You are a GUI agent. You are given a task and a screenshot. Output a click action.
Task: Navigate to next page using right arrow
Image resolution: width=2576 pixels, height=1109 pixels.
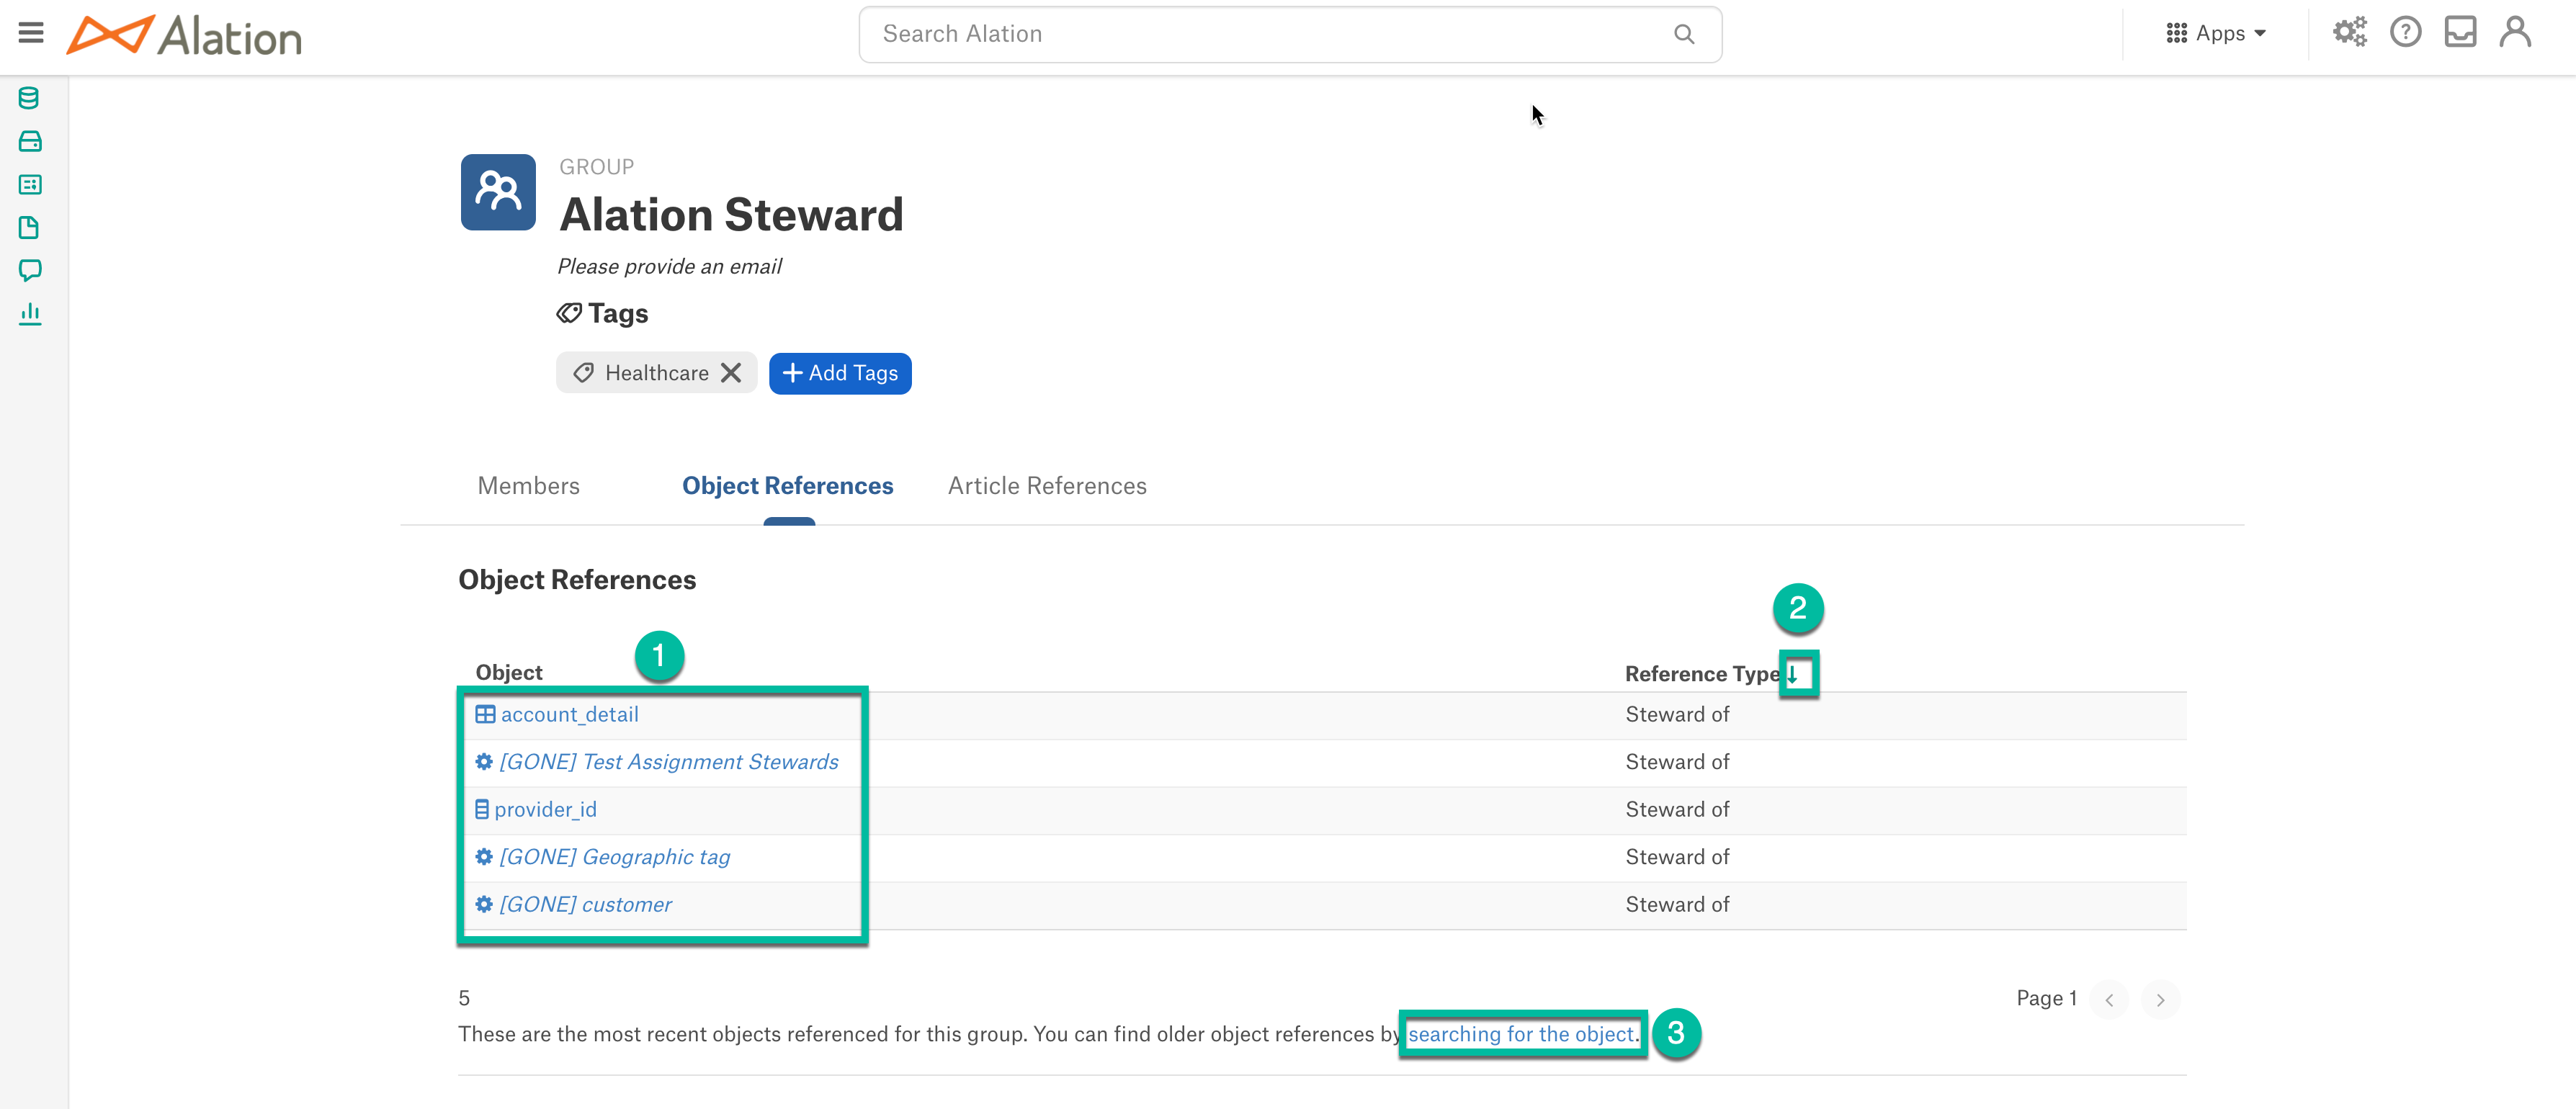coord(2165,999)
